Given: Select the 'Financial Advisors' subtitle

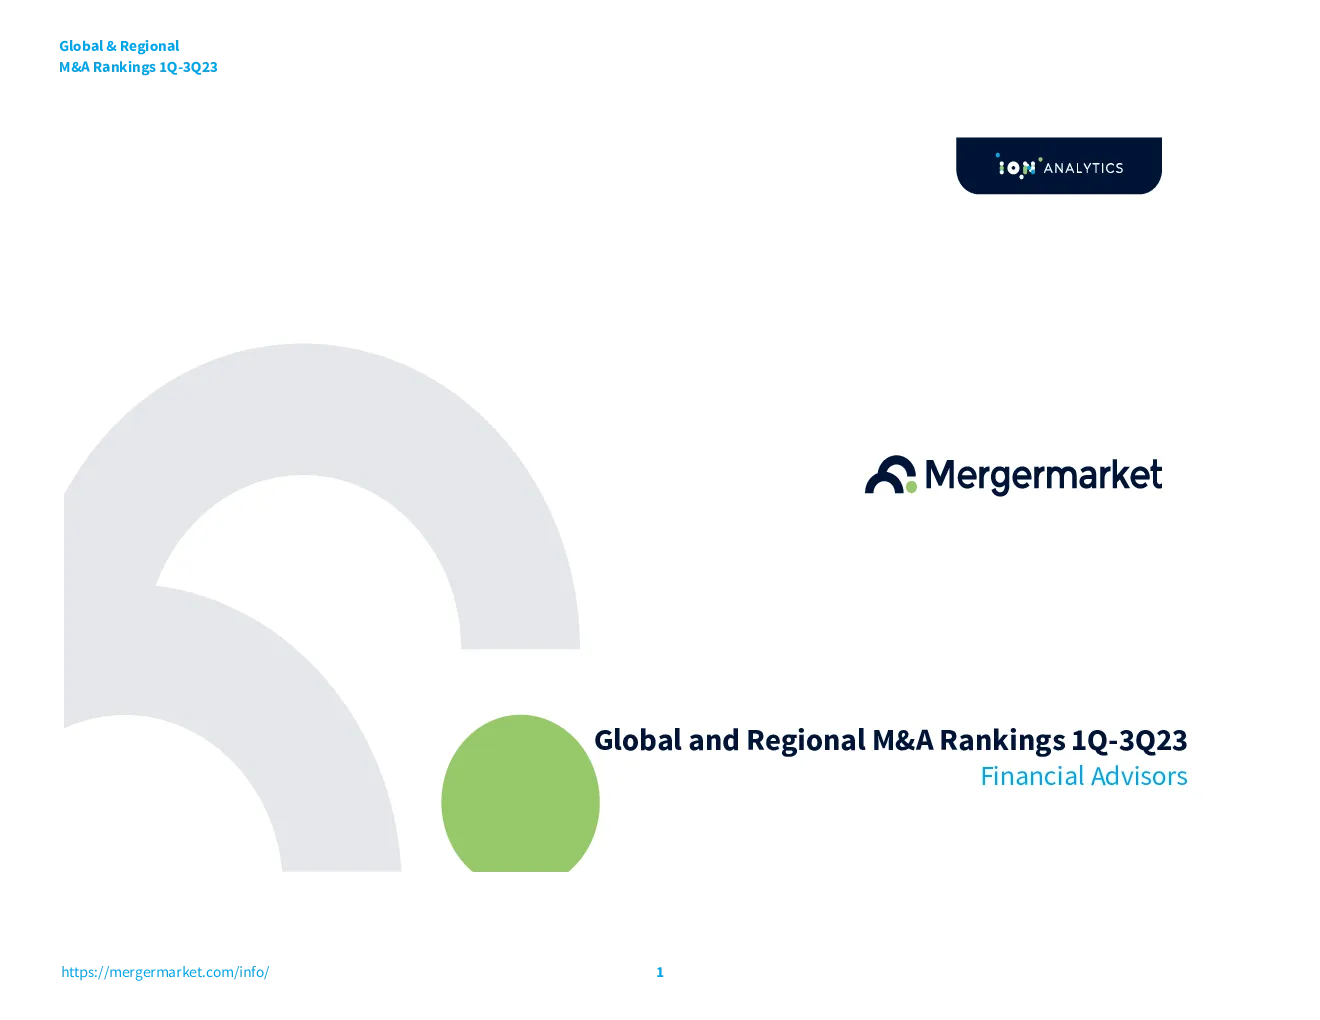Looking at the screenshot, I should (x=1084, y=776).
